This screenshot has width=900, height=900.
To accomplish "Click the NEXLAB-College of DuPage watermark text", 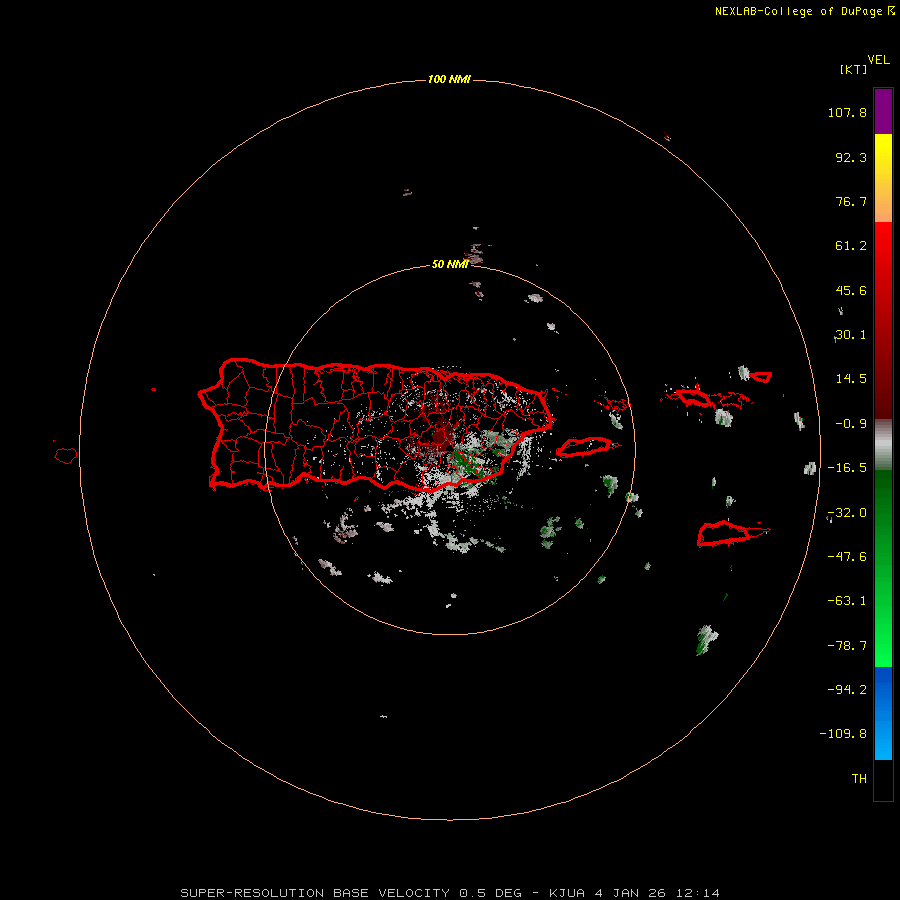I will click(805, 11).
